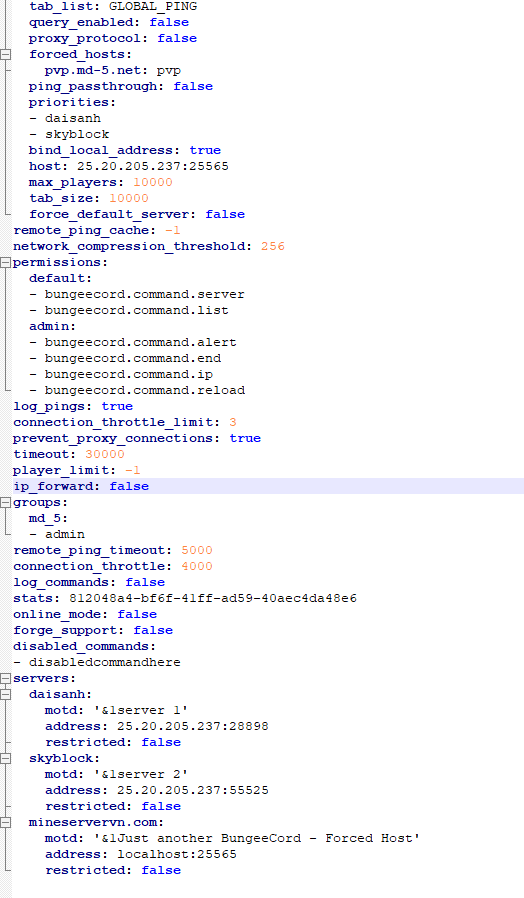The height and width of the screenshot is (898, 524).
Task: Click the pvp.md-5.net: pvp line
Action: click(x=113, y=70)
